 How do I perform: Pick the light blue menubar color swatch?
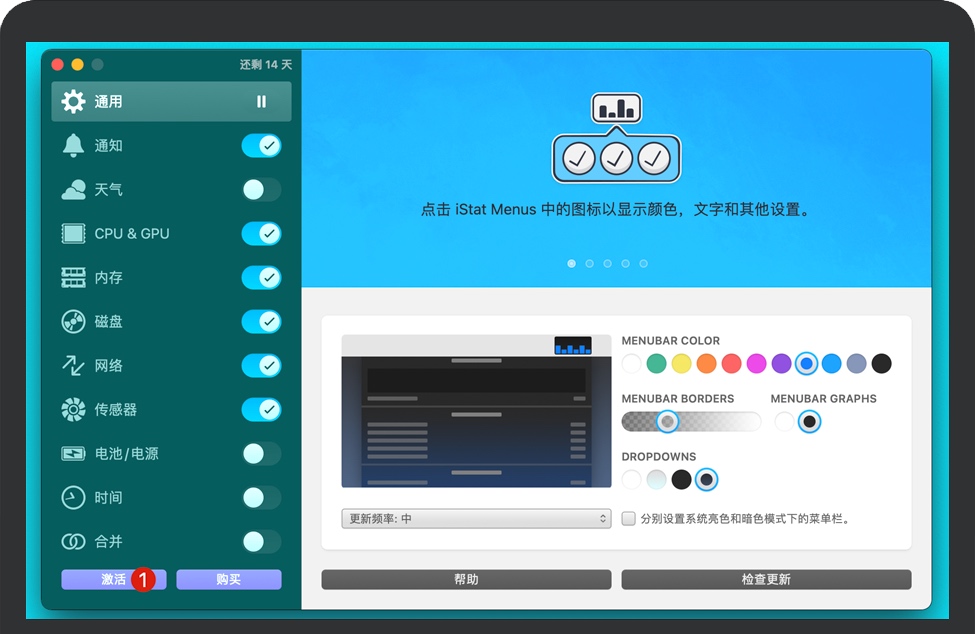831,364
